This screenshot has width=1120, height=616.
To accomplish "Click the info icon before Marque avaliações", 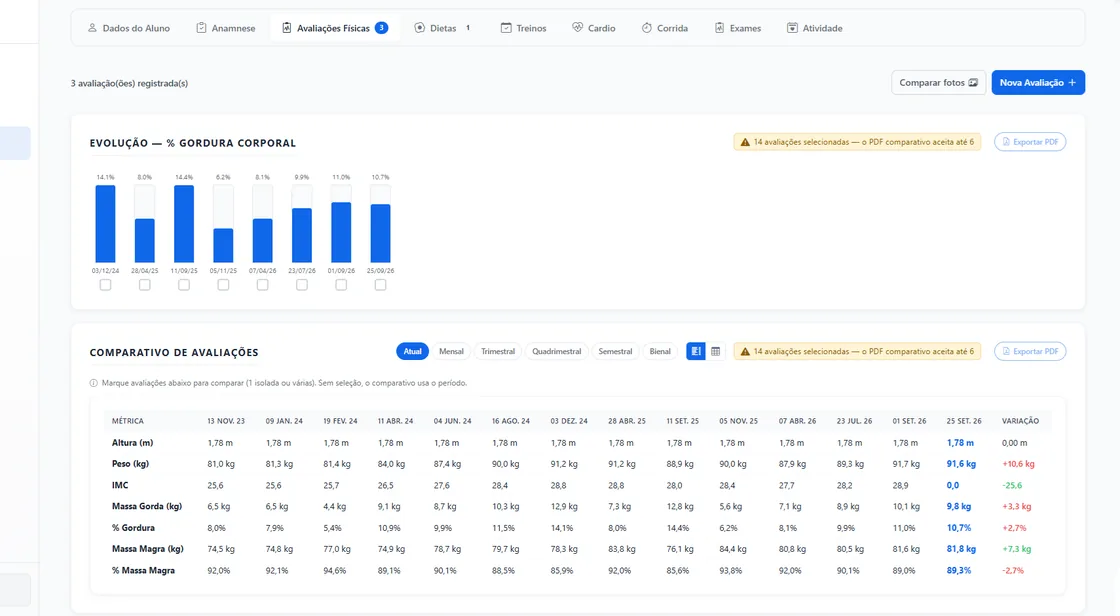I will pos(94,383).
